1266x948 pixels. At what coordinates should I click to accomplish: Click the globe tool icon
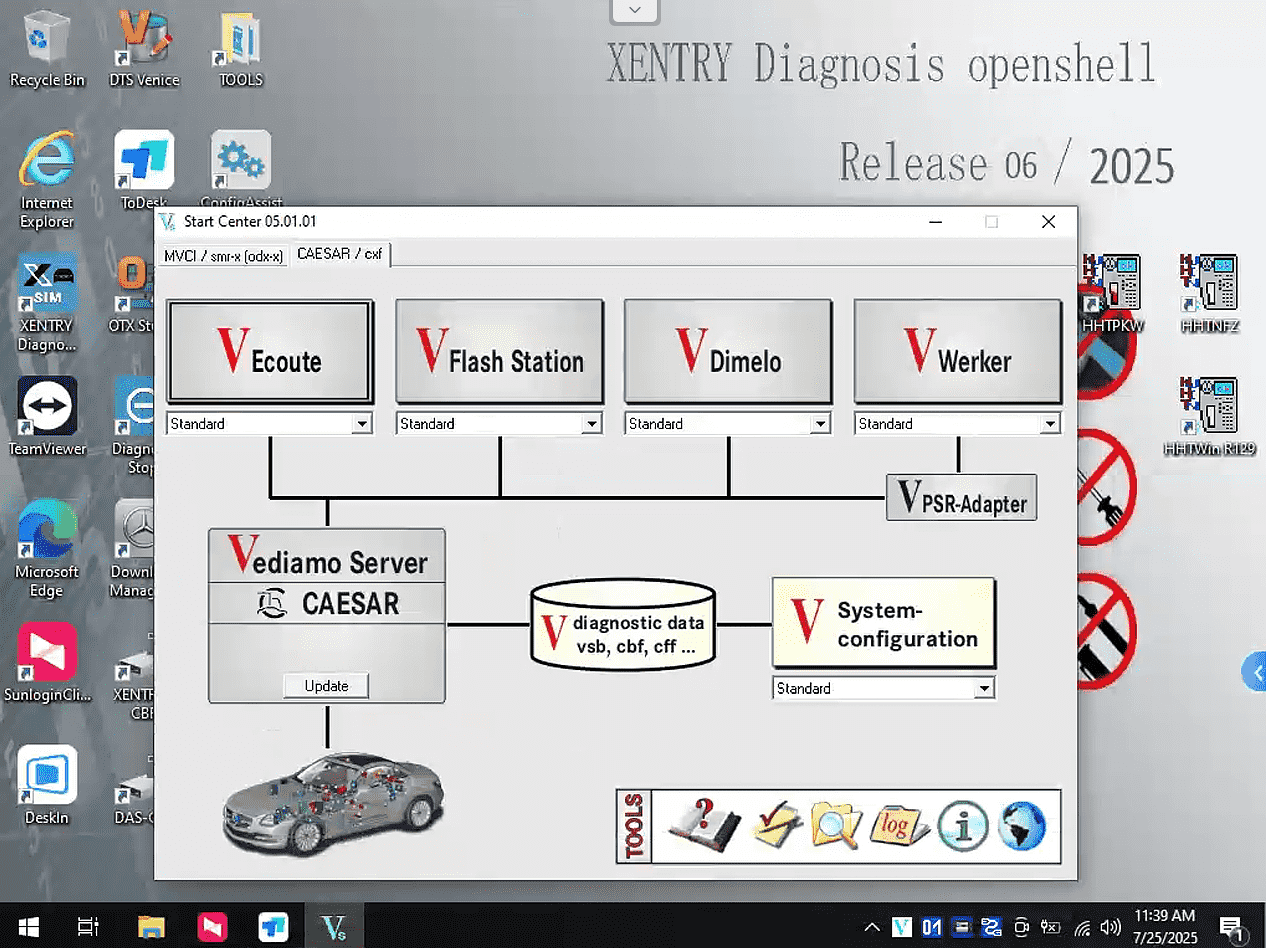pos(1020,826)
